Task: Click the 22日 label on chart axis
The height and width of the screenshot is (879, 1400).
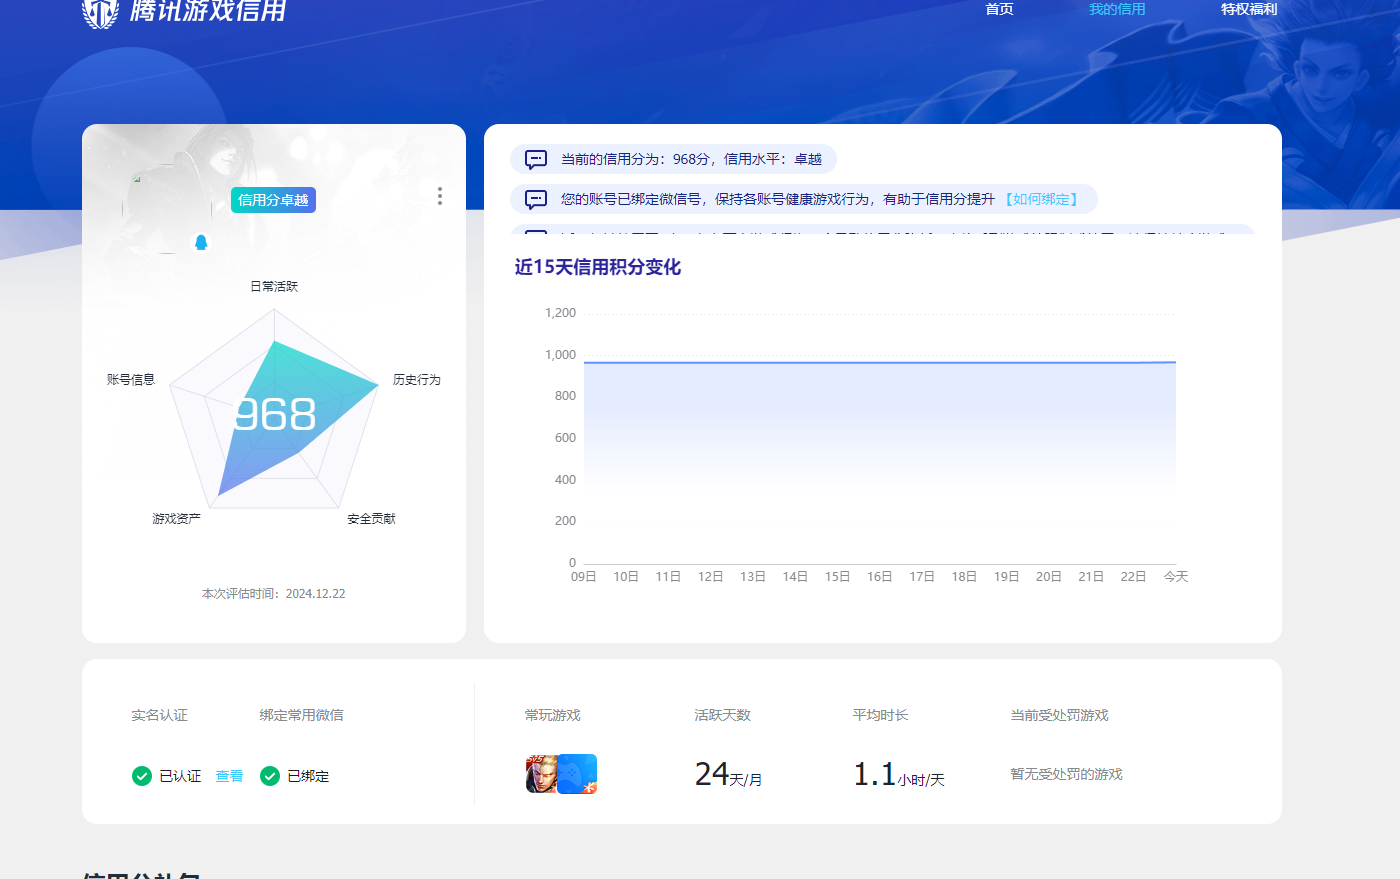Action: 1133,577
